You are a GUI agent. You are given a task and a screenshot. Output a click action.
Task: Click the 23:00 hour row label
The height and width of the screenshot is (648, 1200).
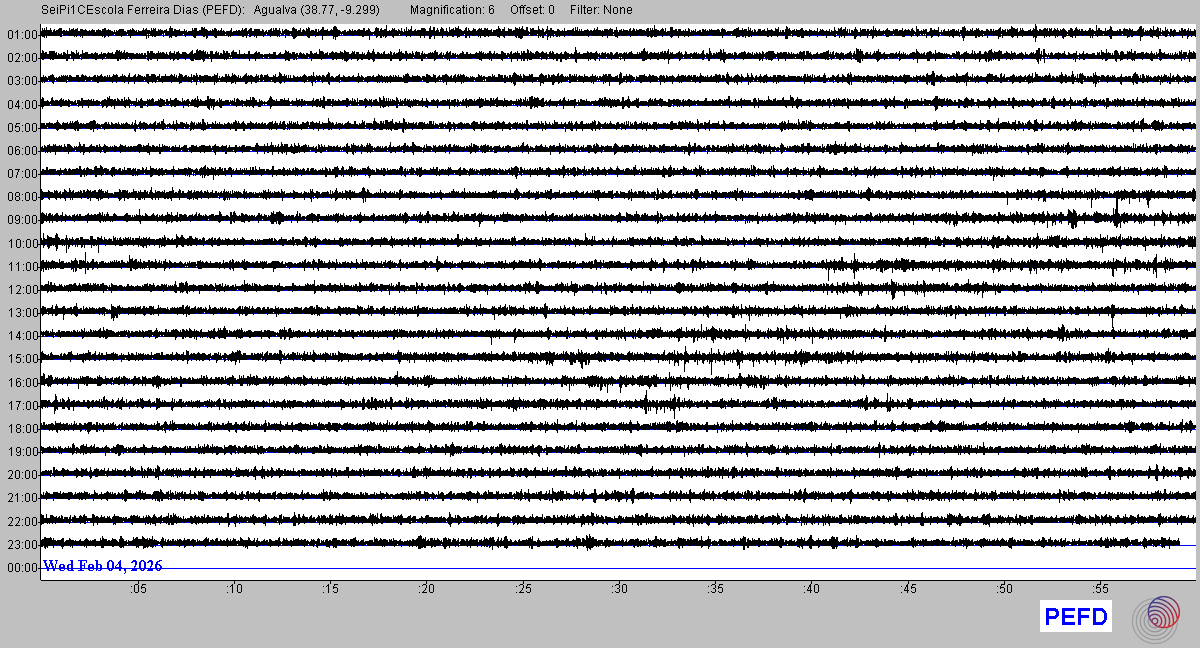click(21, 545)
